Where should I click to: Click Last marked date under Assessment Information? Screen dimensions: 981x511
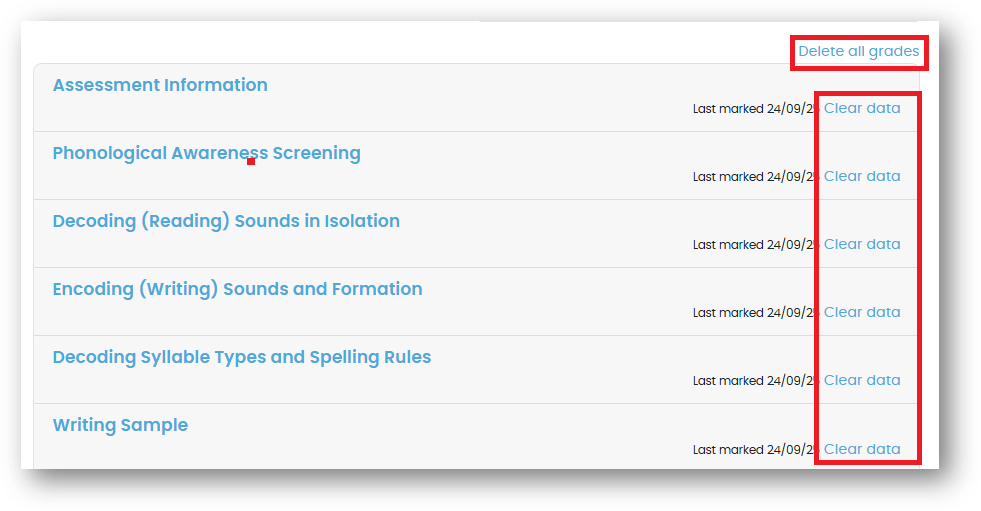pos(755,109)
